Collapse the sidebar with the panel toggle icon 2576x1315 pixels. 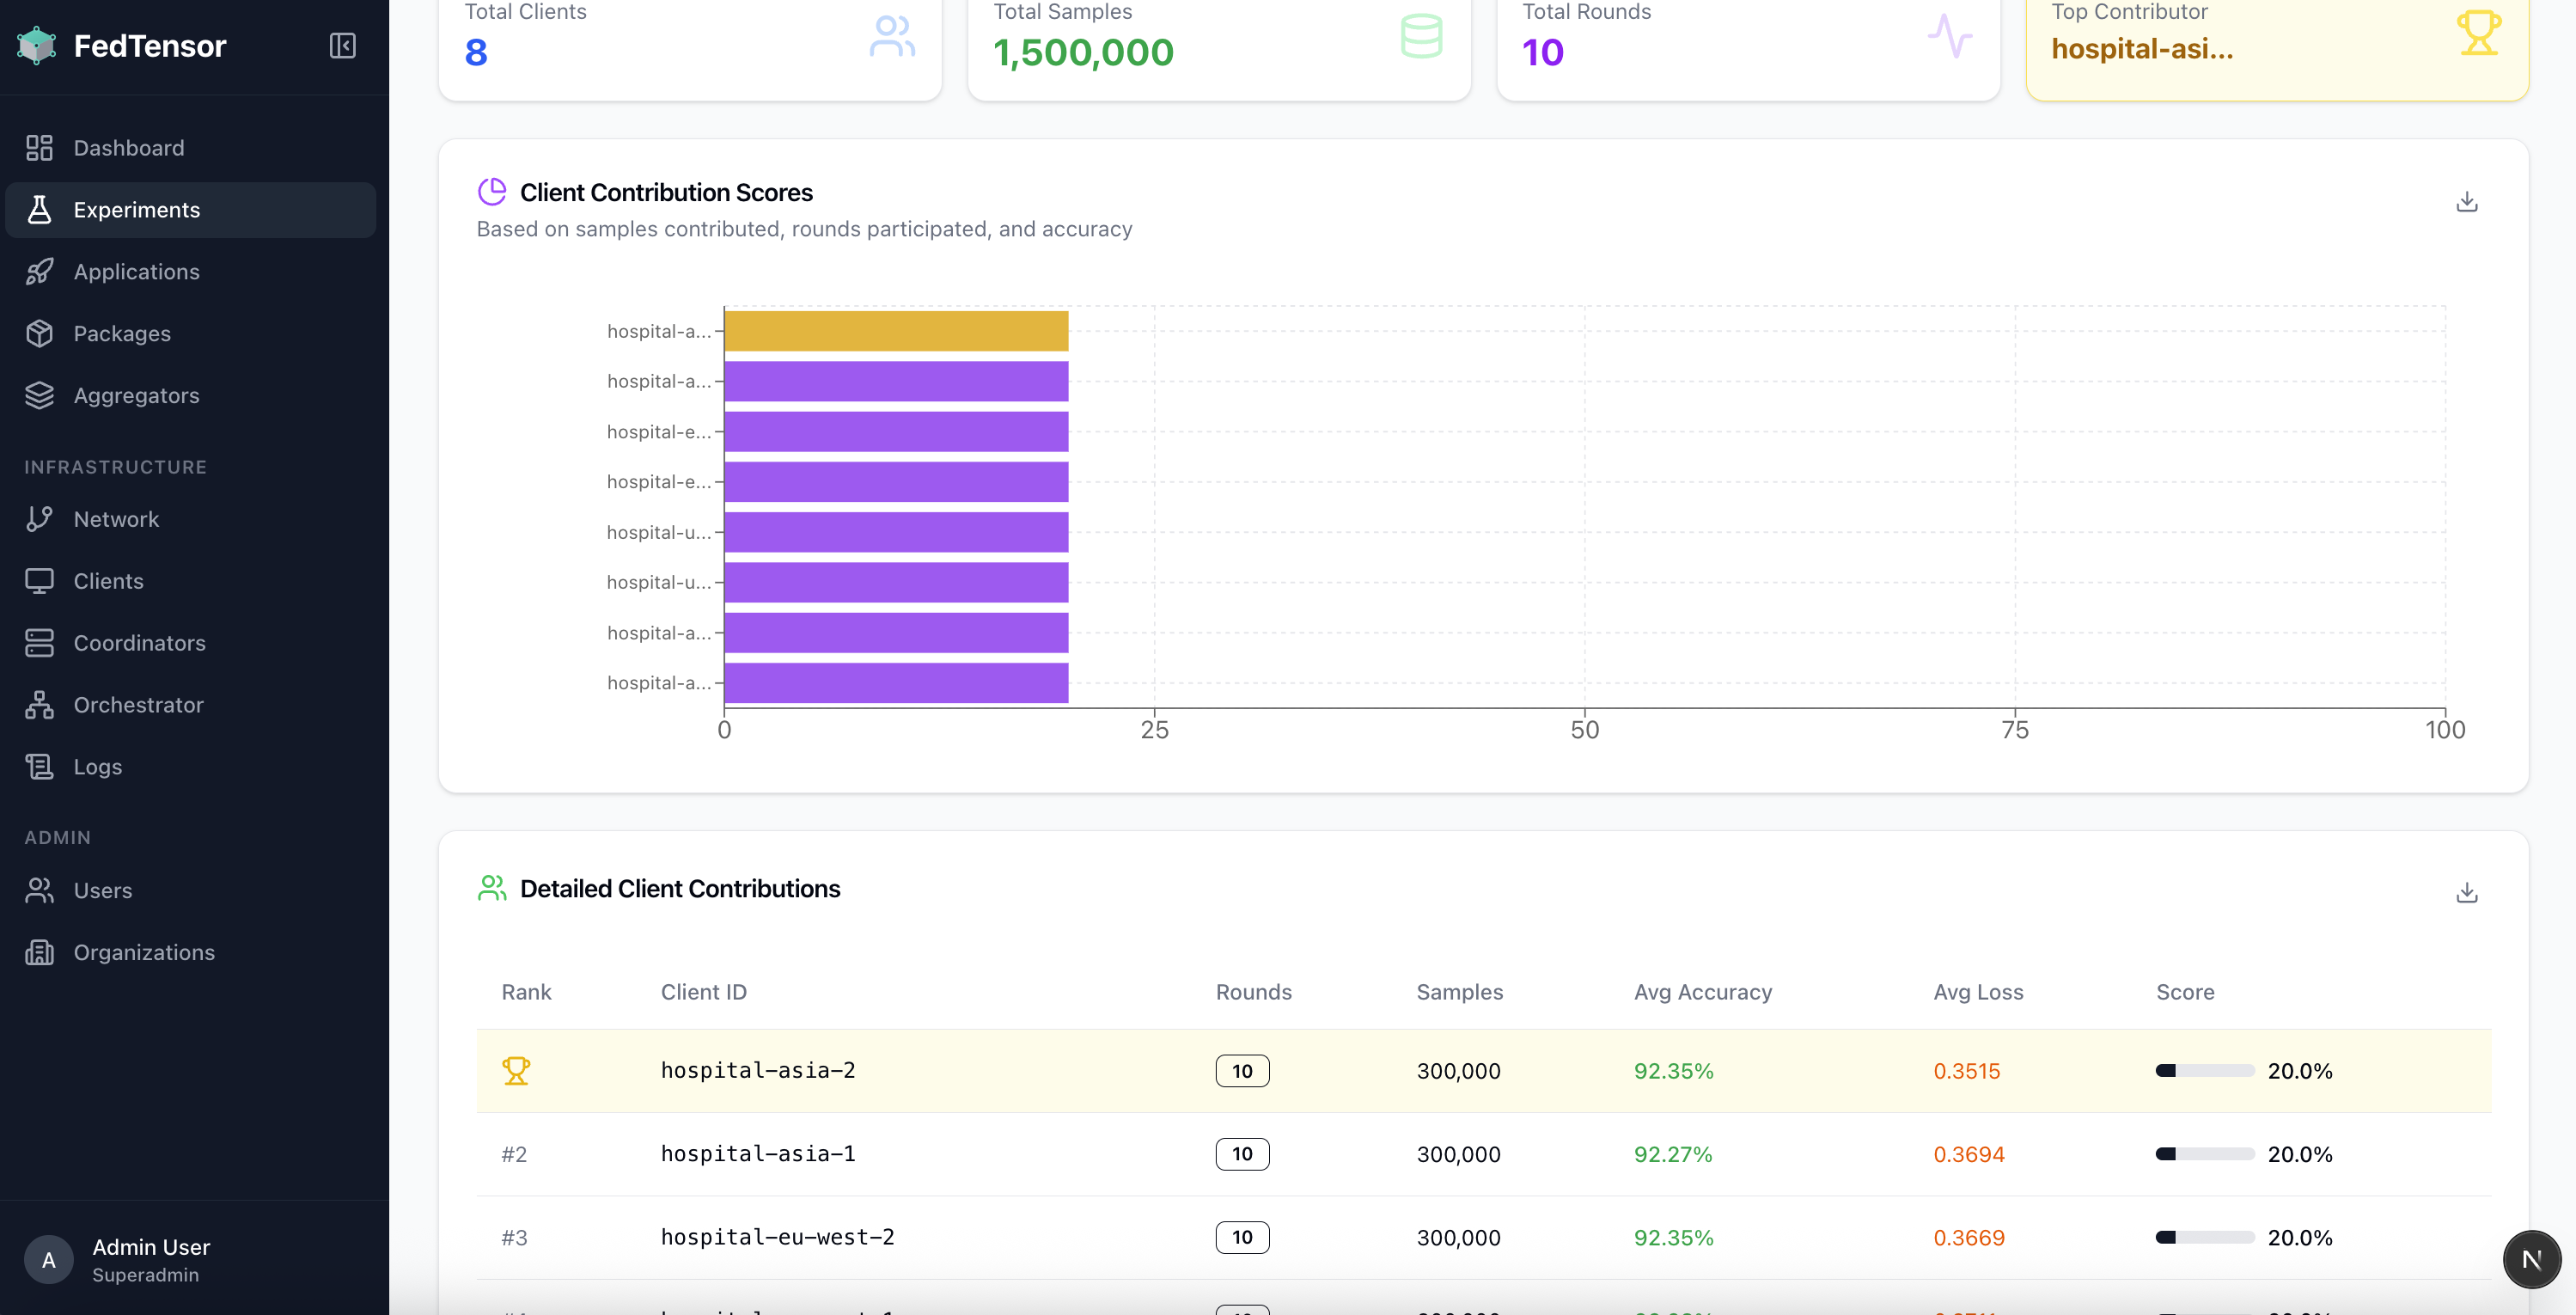tap(342, 46)
